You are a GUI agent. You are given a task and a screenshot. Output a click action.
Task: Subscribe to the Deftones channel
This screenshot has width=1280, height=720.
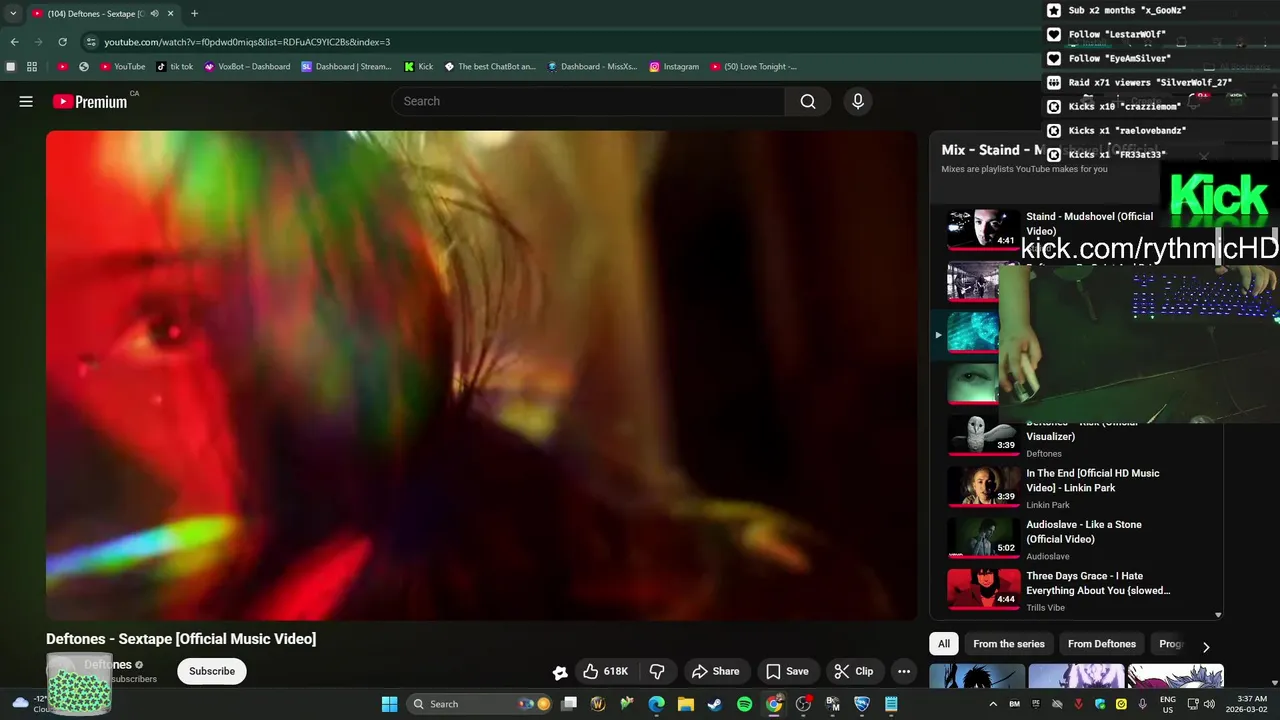212,671
